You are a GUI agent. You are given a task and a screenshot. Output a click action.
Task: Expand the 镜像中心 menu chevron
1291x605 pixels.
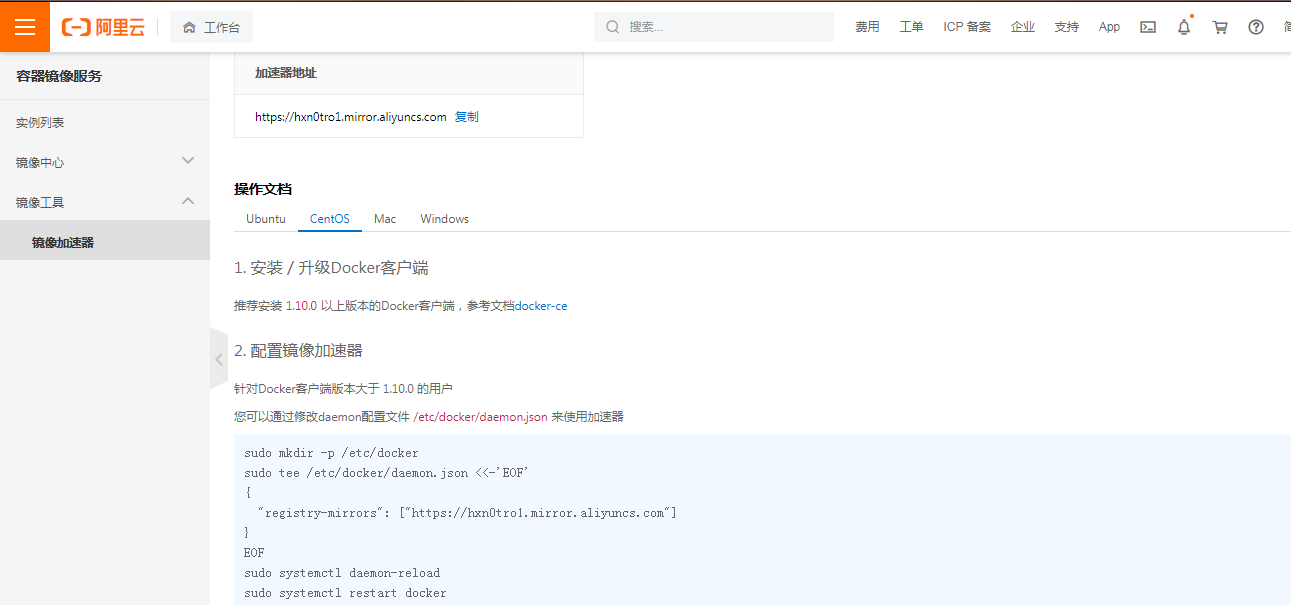pos(188,161)
